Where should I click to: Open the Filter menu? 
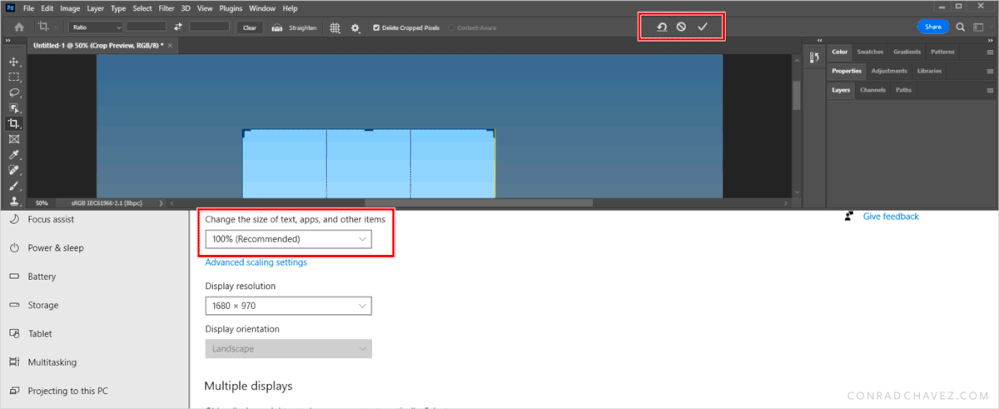tap(166, 9)
